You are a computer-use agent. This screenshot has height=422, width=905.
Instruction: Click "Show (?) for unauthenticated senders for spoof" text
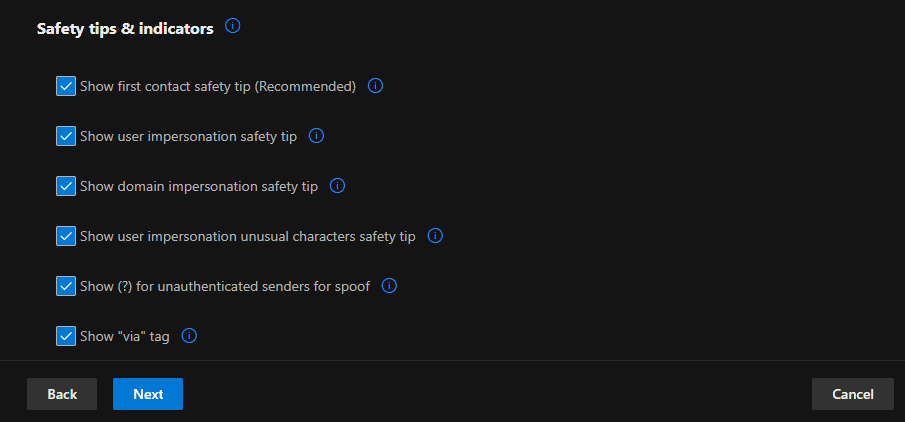point(225,287)
